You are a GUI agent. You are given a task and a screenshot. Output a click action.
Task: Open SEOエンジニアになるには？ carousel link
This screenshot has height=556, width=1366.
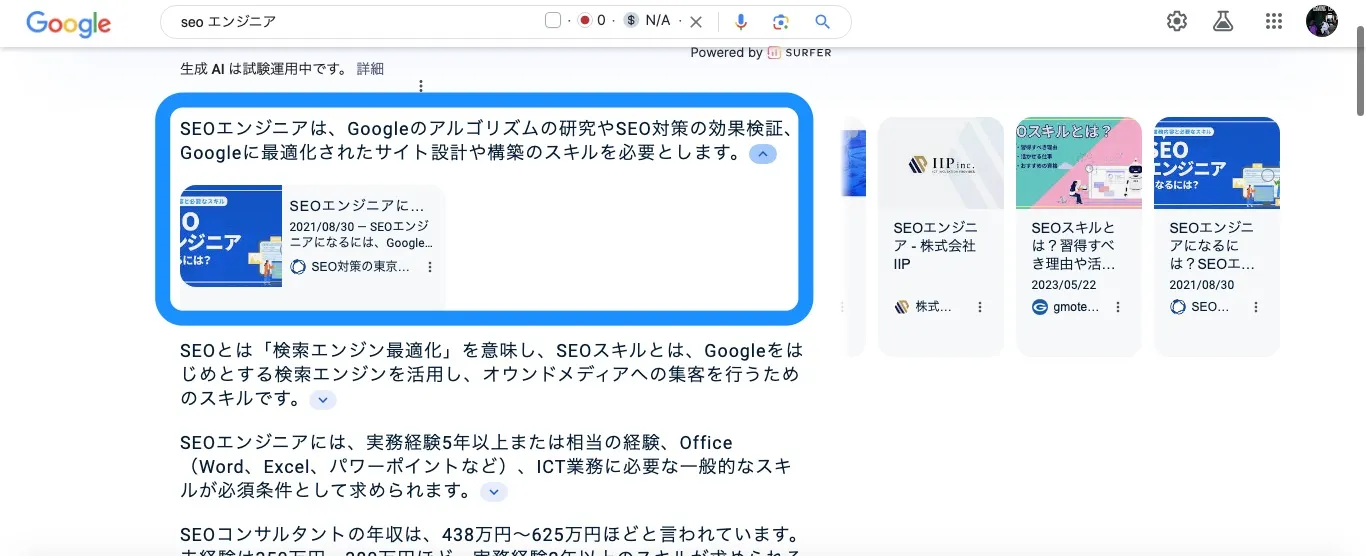tap(1212, 246)
